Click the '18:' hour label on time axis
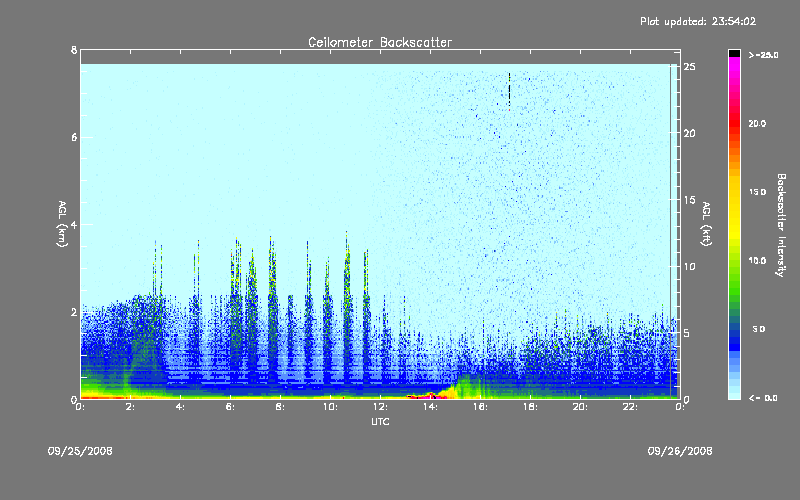Screen dimensions: 800x500 click(530, 407)
